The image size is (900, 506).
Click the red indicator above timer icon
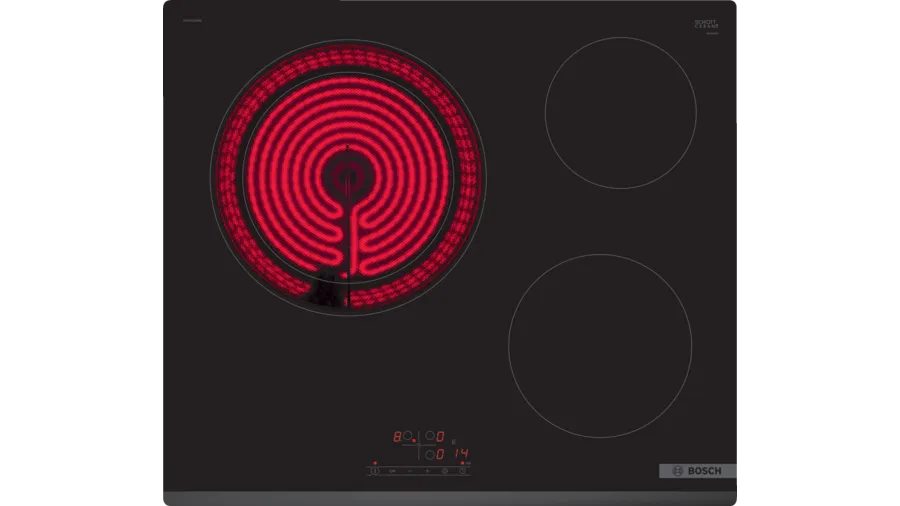(x=462, y=463)
